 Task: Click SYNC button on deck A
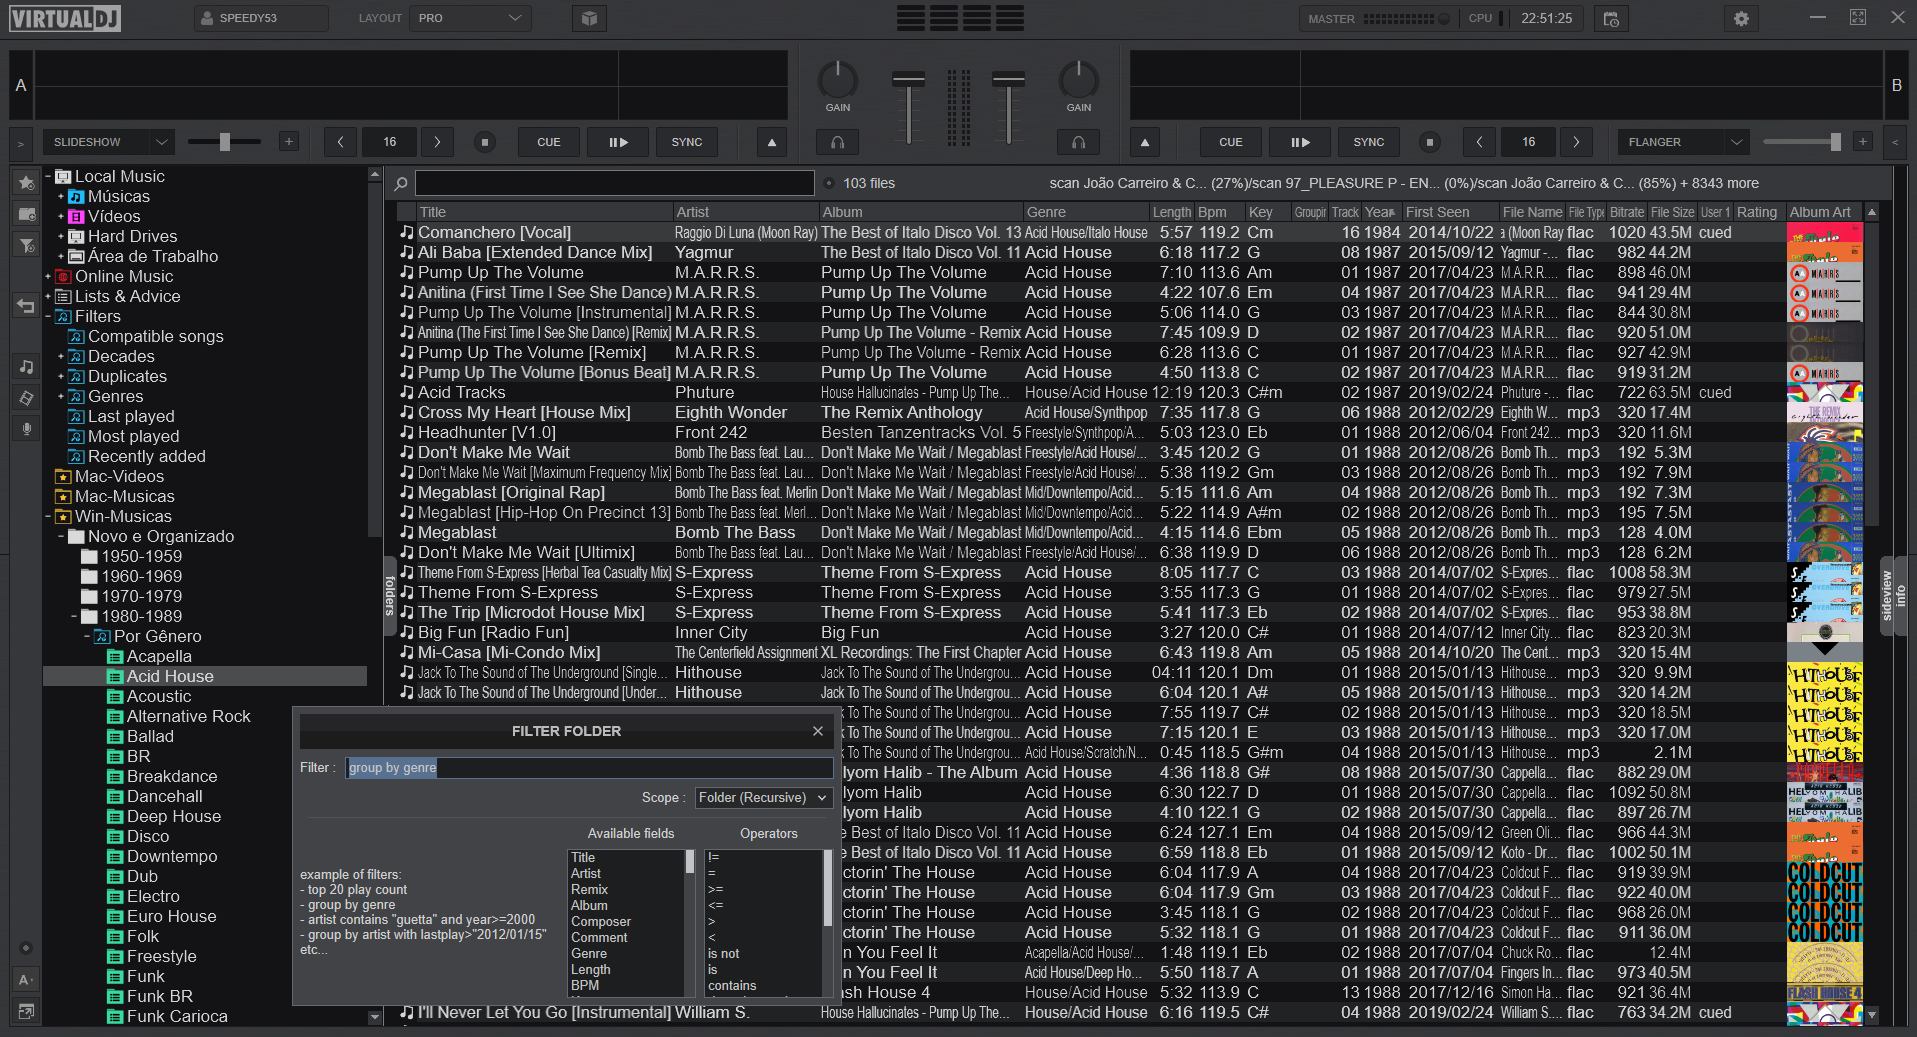click(686, 142)
